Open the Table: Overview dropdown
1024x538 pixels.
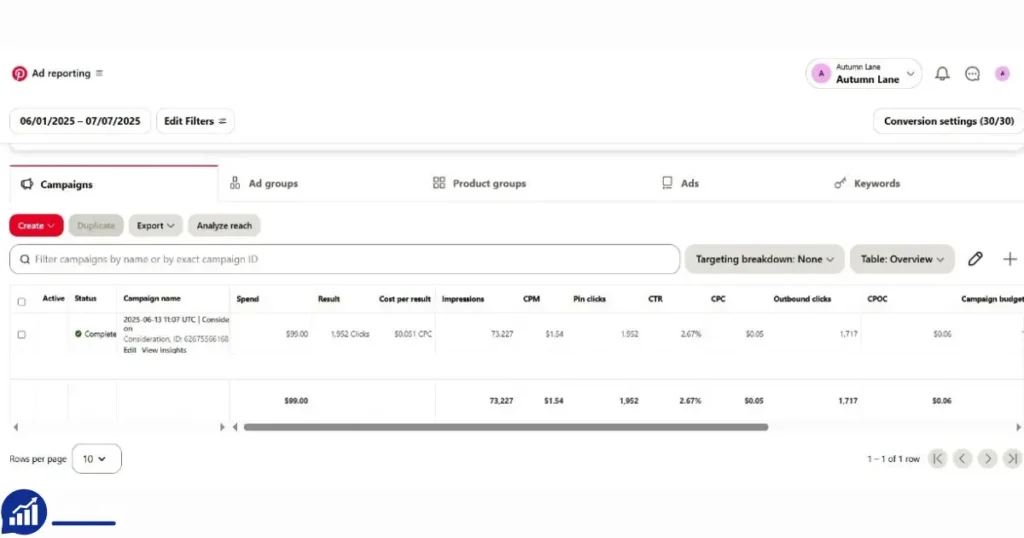tap(902, 259)
